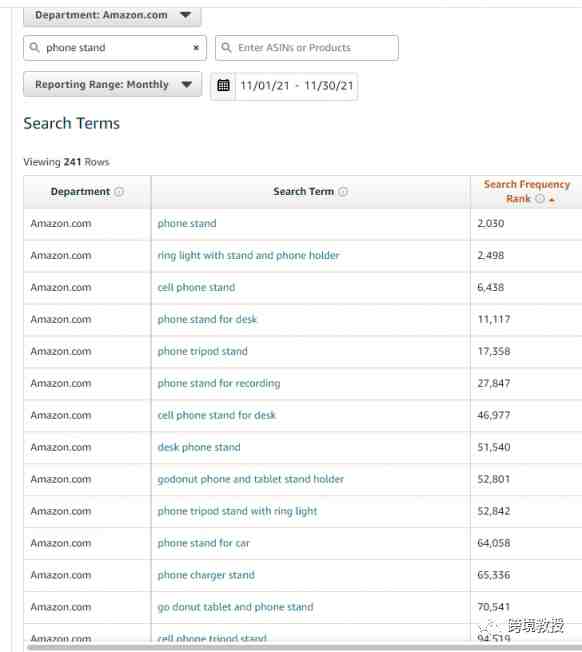The width and height of the screenshot is (582, 652).
Task: Click the magnifier icon in the ASINs or Products field
Action: pyautogui.click(x=226, y=47)
